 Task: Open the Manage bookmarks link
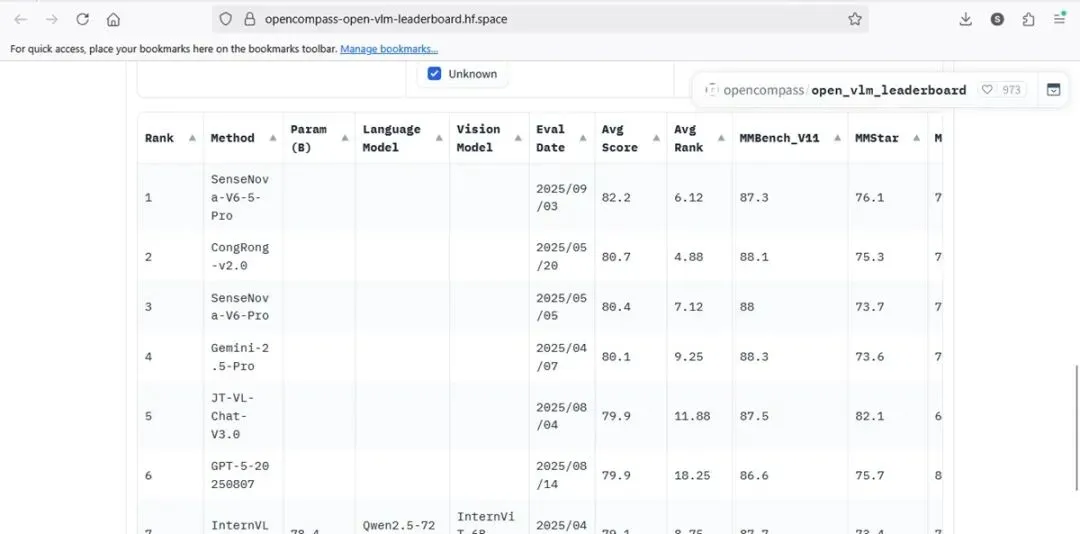389,49
